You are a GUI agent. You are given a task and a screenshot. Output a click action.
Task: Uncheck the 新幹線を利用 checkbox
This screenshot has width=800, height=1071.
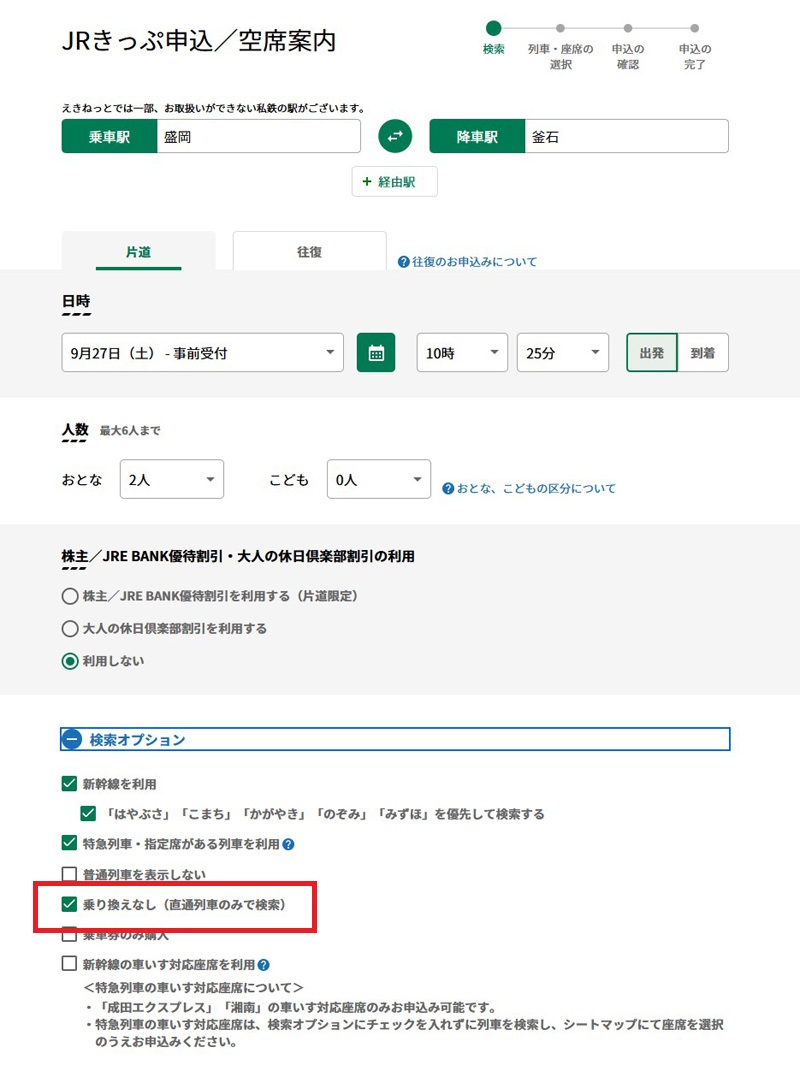(x=69, y=784)
